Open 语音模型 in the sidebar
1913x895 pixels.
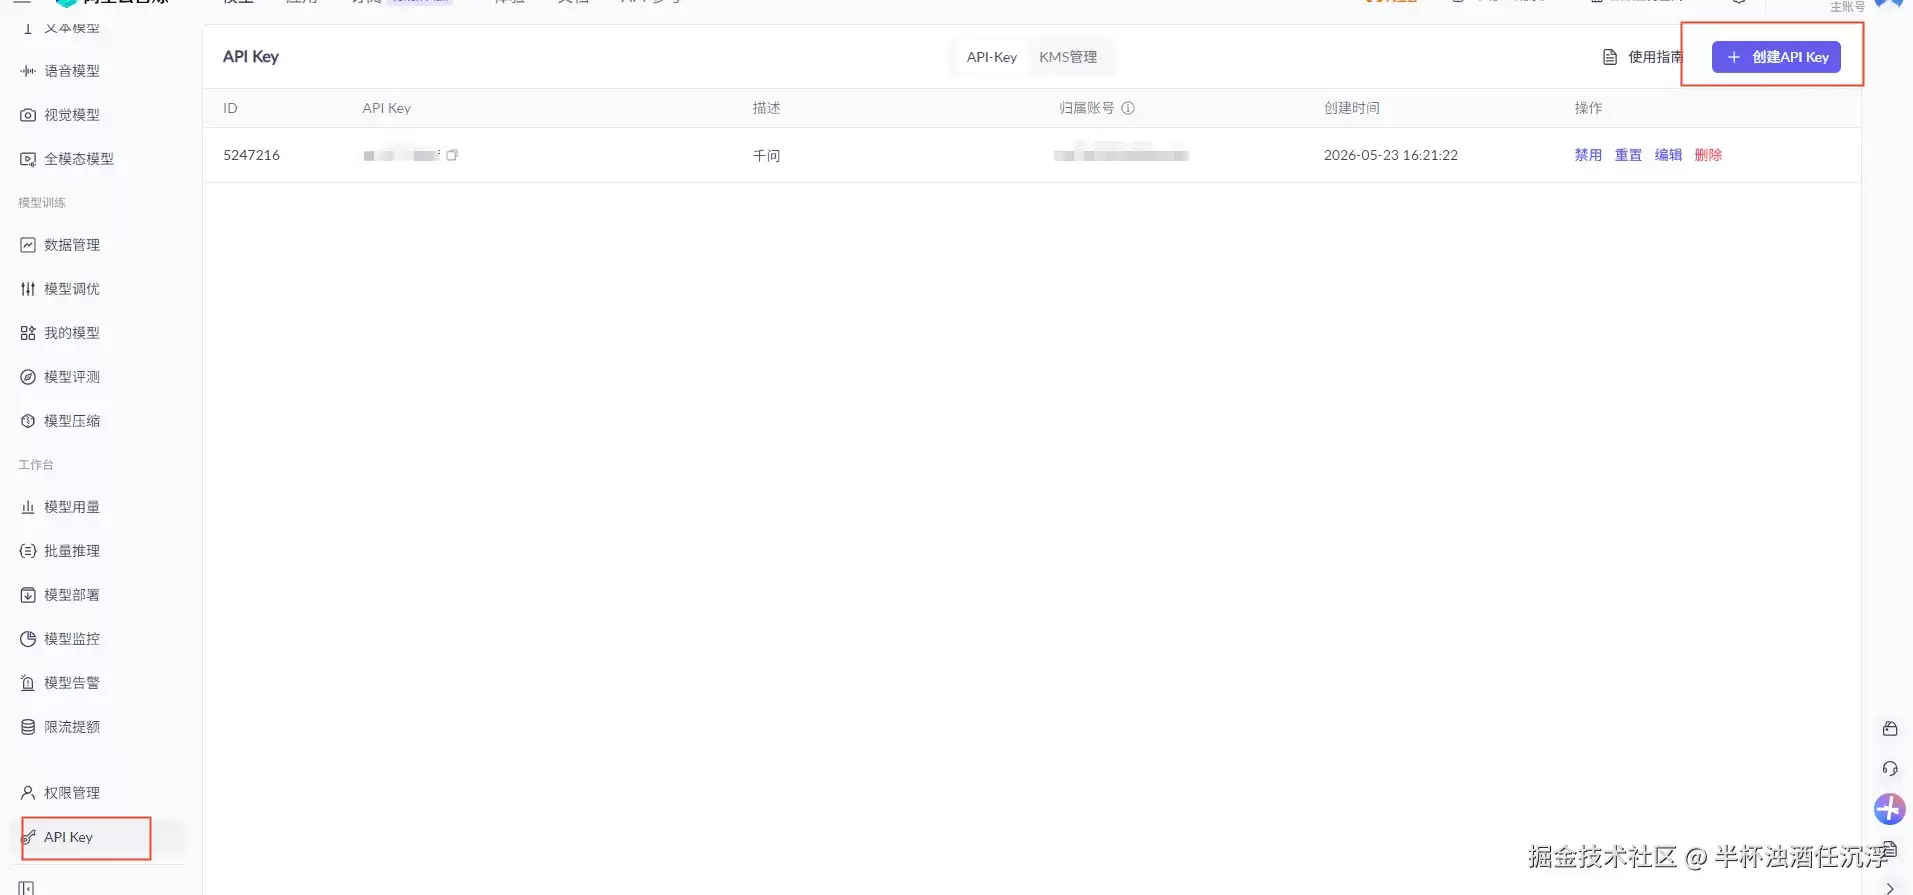[x=60, y=71]
